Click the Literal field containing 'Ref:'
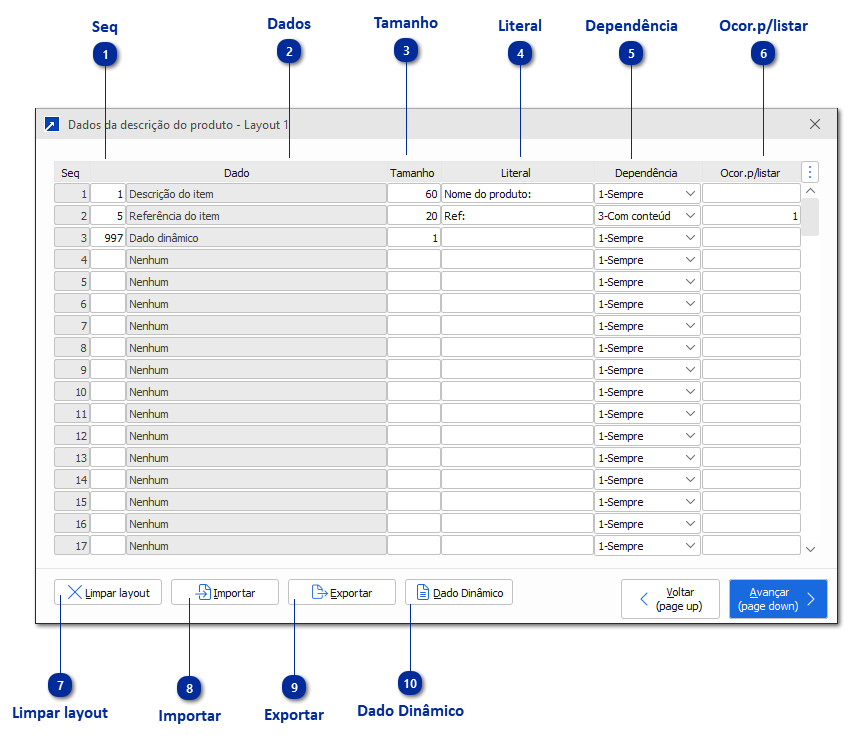Screen dimensions: 861x742 [517, 216]
